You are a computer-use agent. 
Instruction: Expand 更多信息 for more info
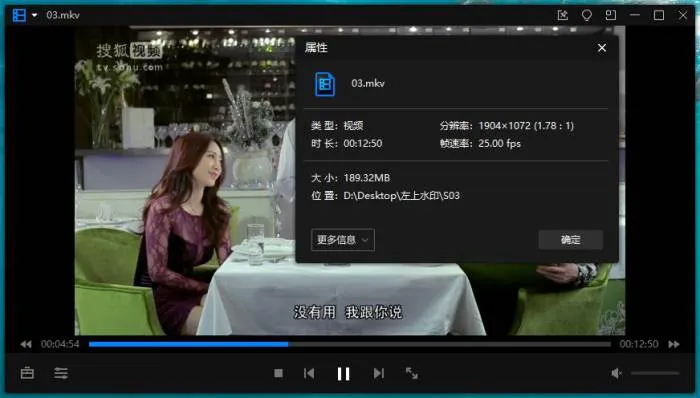point(343,240)
